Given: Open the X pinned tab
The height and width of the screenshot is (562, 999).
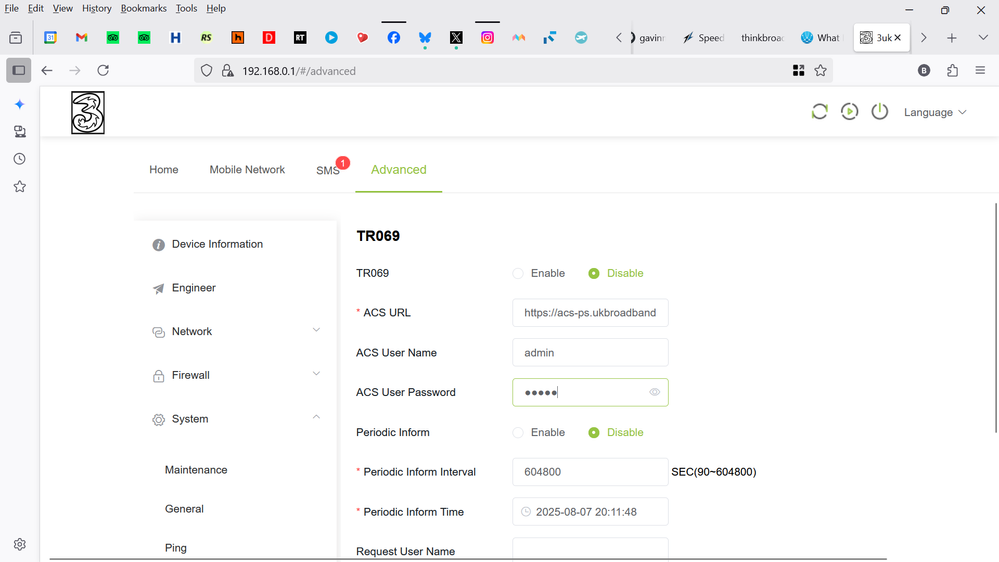Looking at the screenshot, I should coord(456,38).
